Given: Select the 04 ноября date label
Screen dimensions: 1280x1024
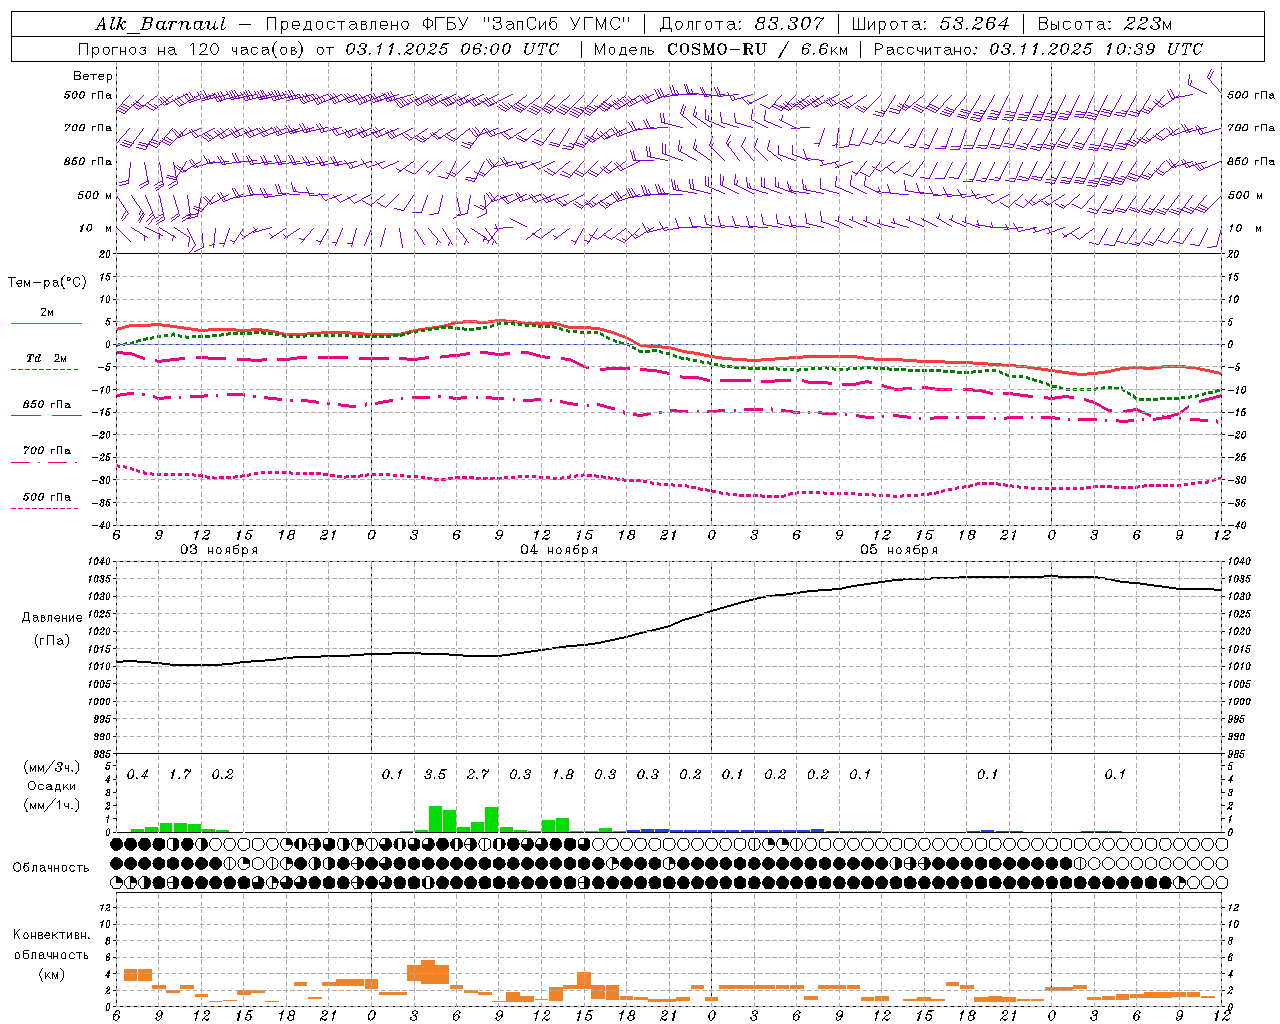Looking at the screenshot, I should pyautogui.click(x=559, y=550).
